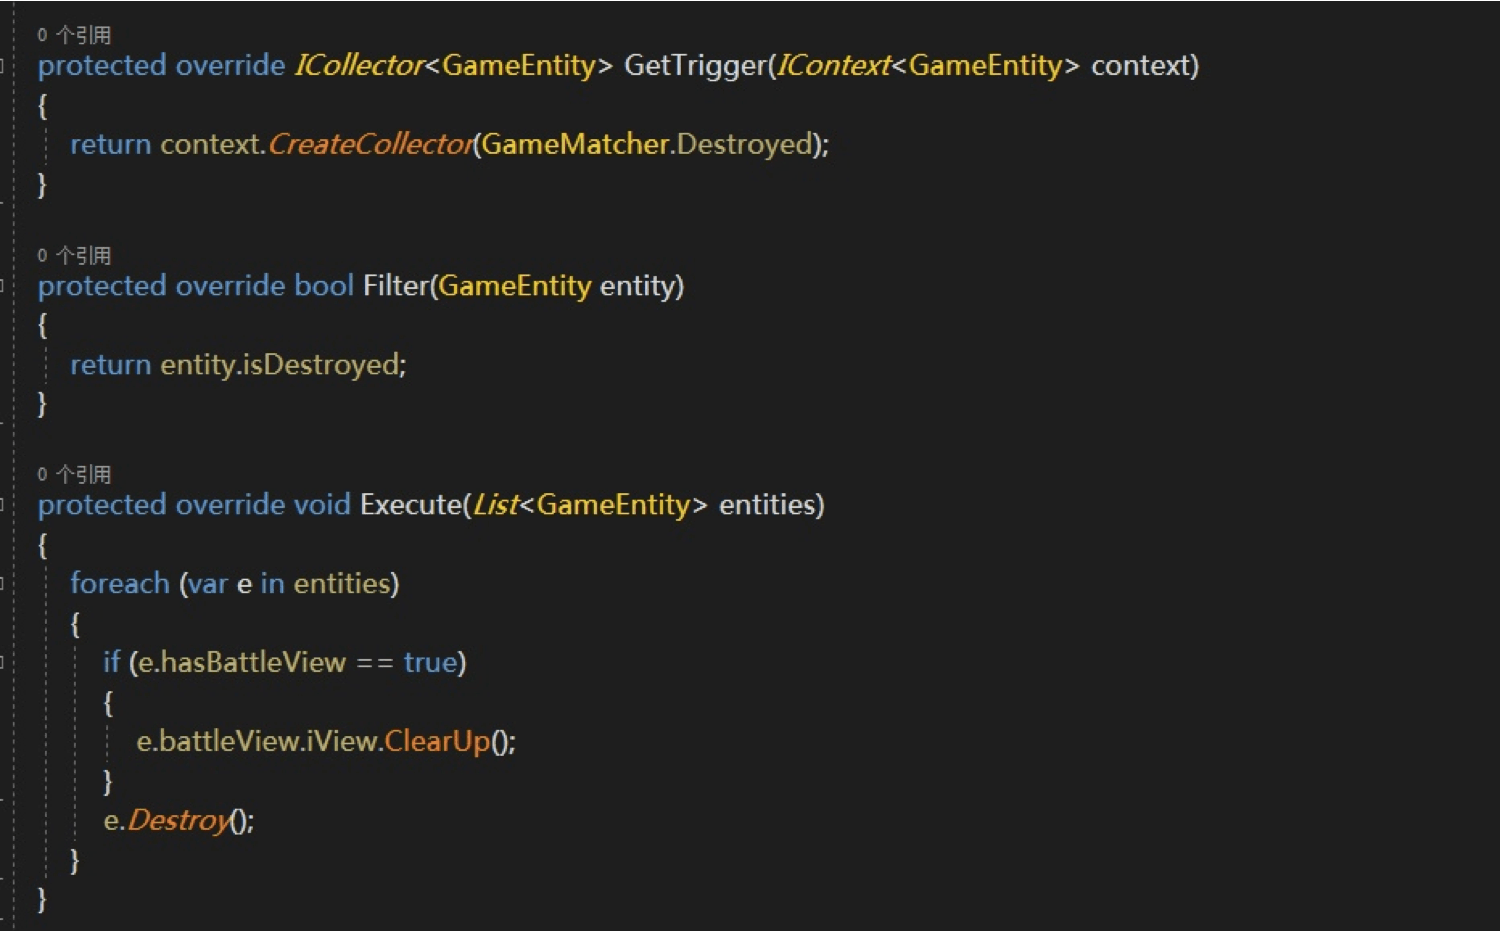The image size is (1500, 932).
Task: Click the bool keyword
Action: 324,286
